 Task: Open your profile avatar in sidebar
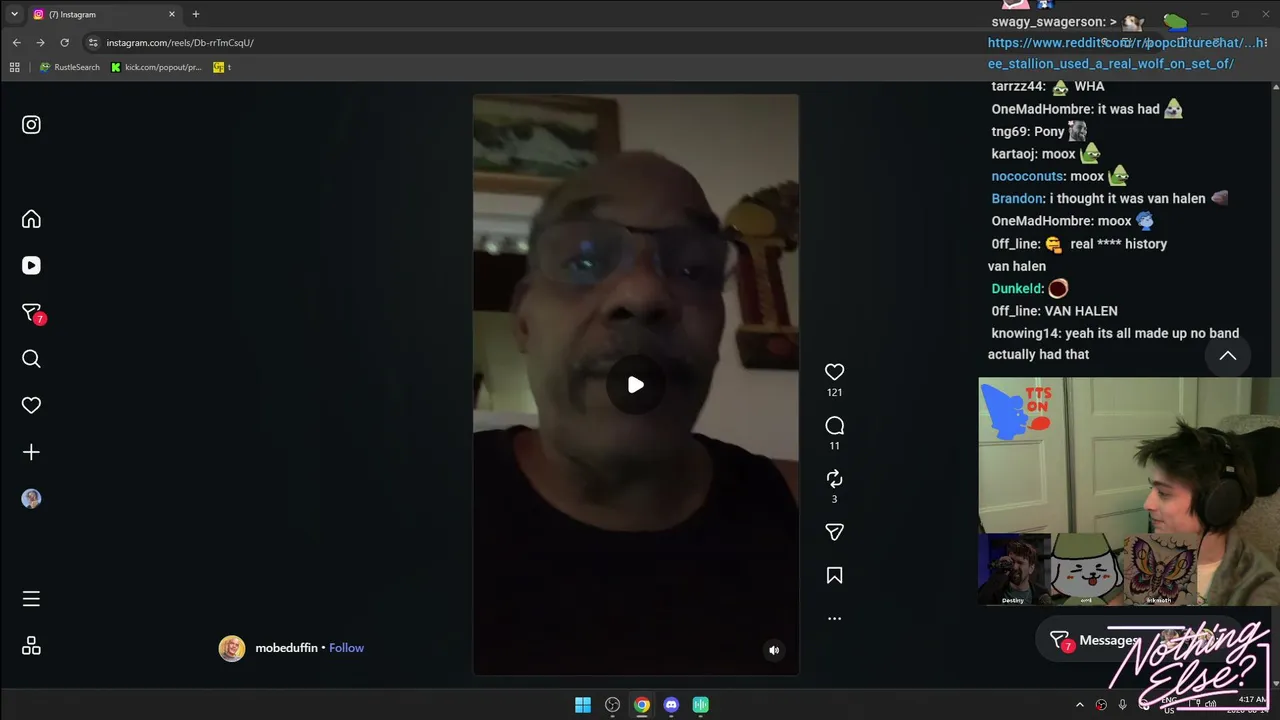pos(31,499)
